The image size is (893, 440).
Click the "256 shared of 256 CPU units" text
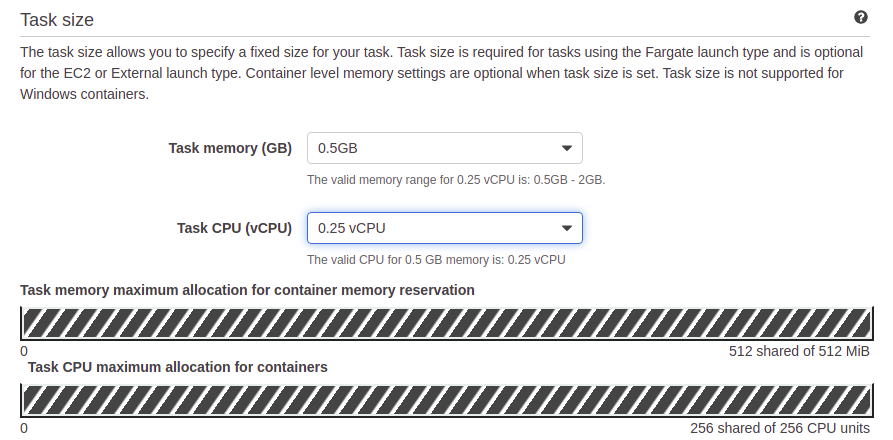780,428
